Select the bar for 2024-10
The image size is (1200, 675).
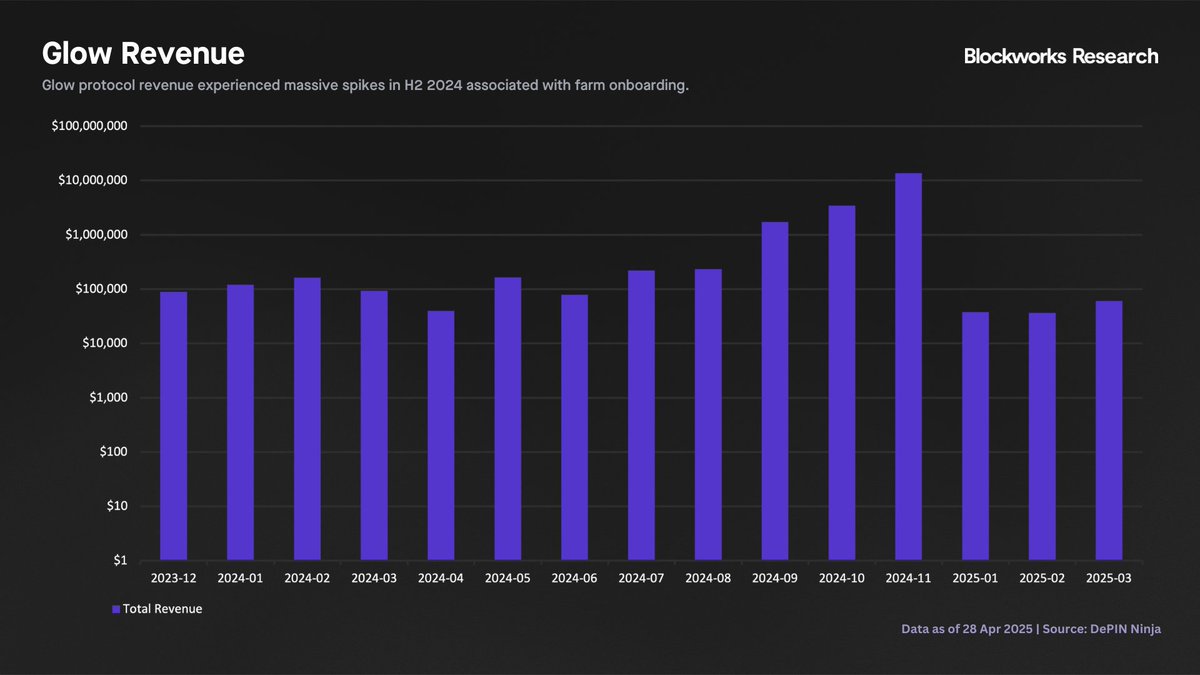pos(841,382)
